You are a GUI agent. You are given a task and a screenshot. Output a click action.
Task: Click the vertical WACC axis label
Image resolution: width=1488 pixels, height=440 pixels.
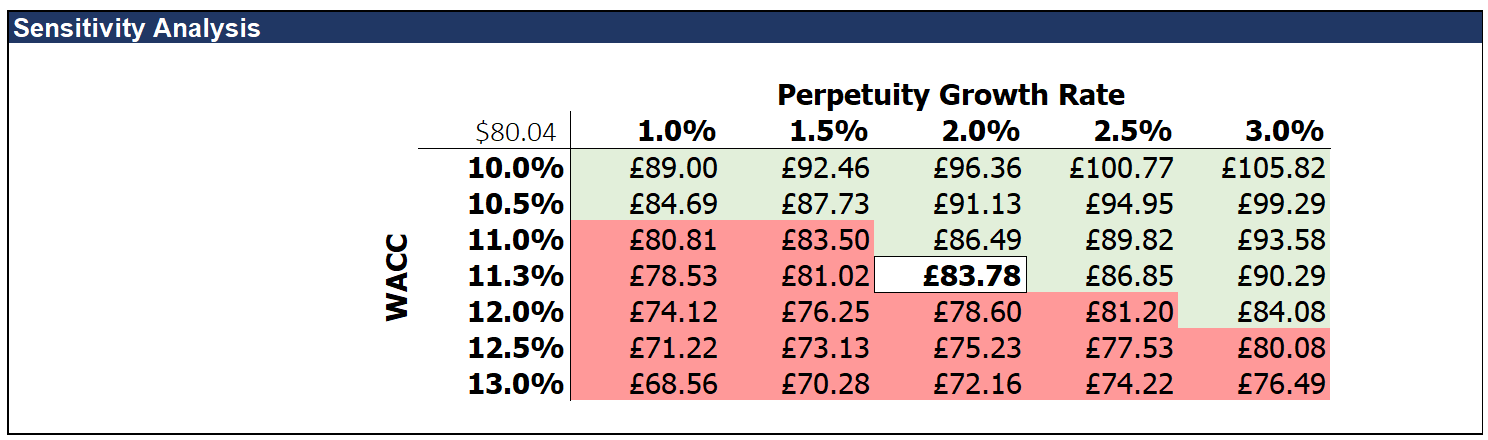[x=398, y=277]
